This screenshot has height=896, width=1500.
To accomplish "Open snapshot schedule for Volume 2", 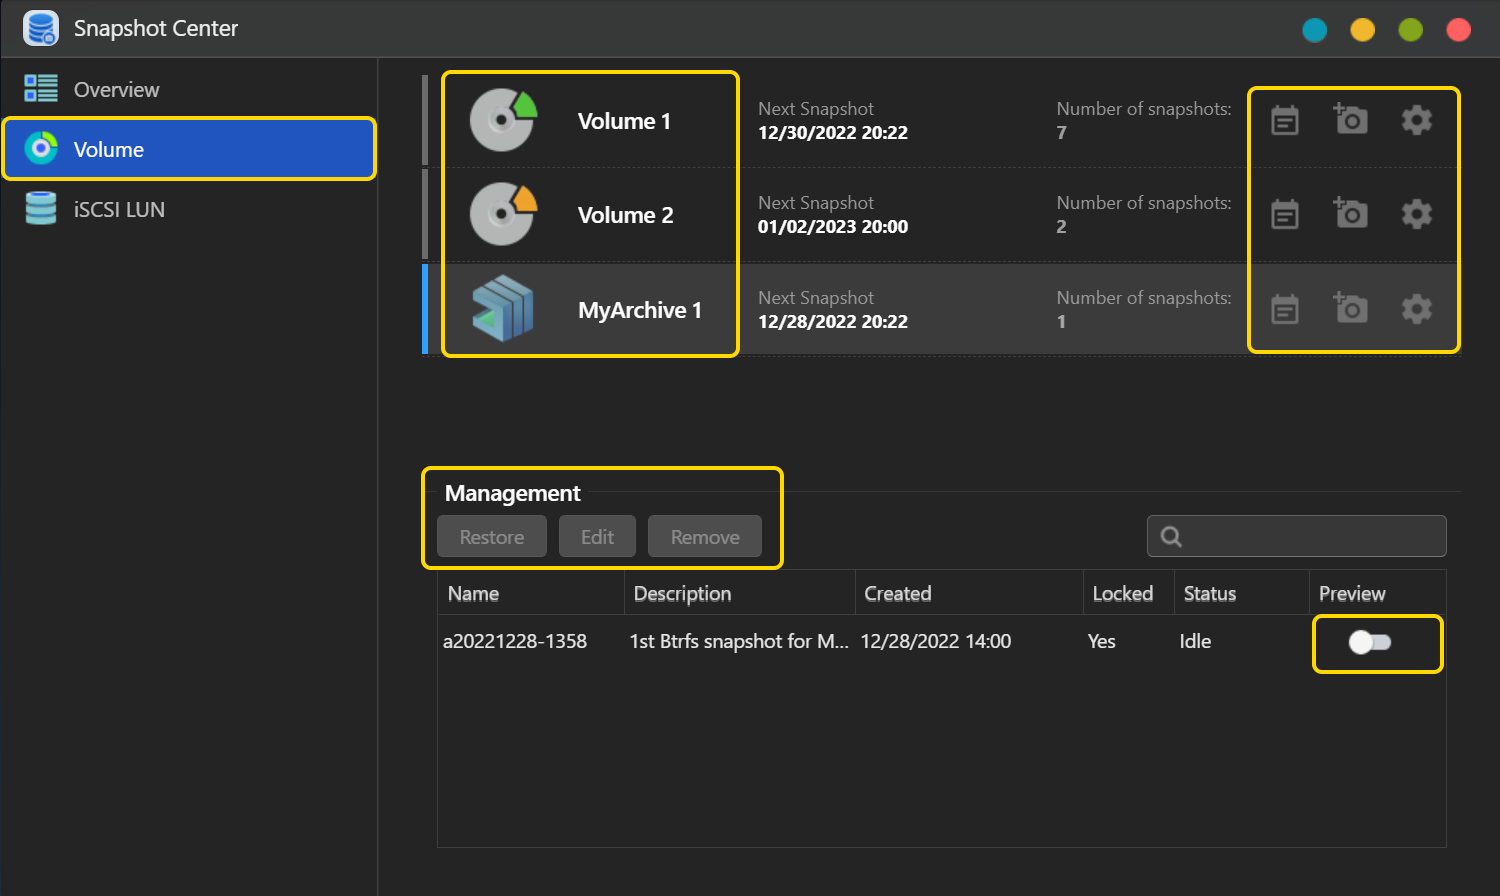I will [1285, 215].
